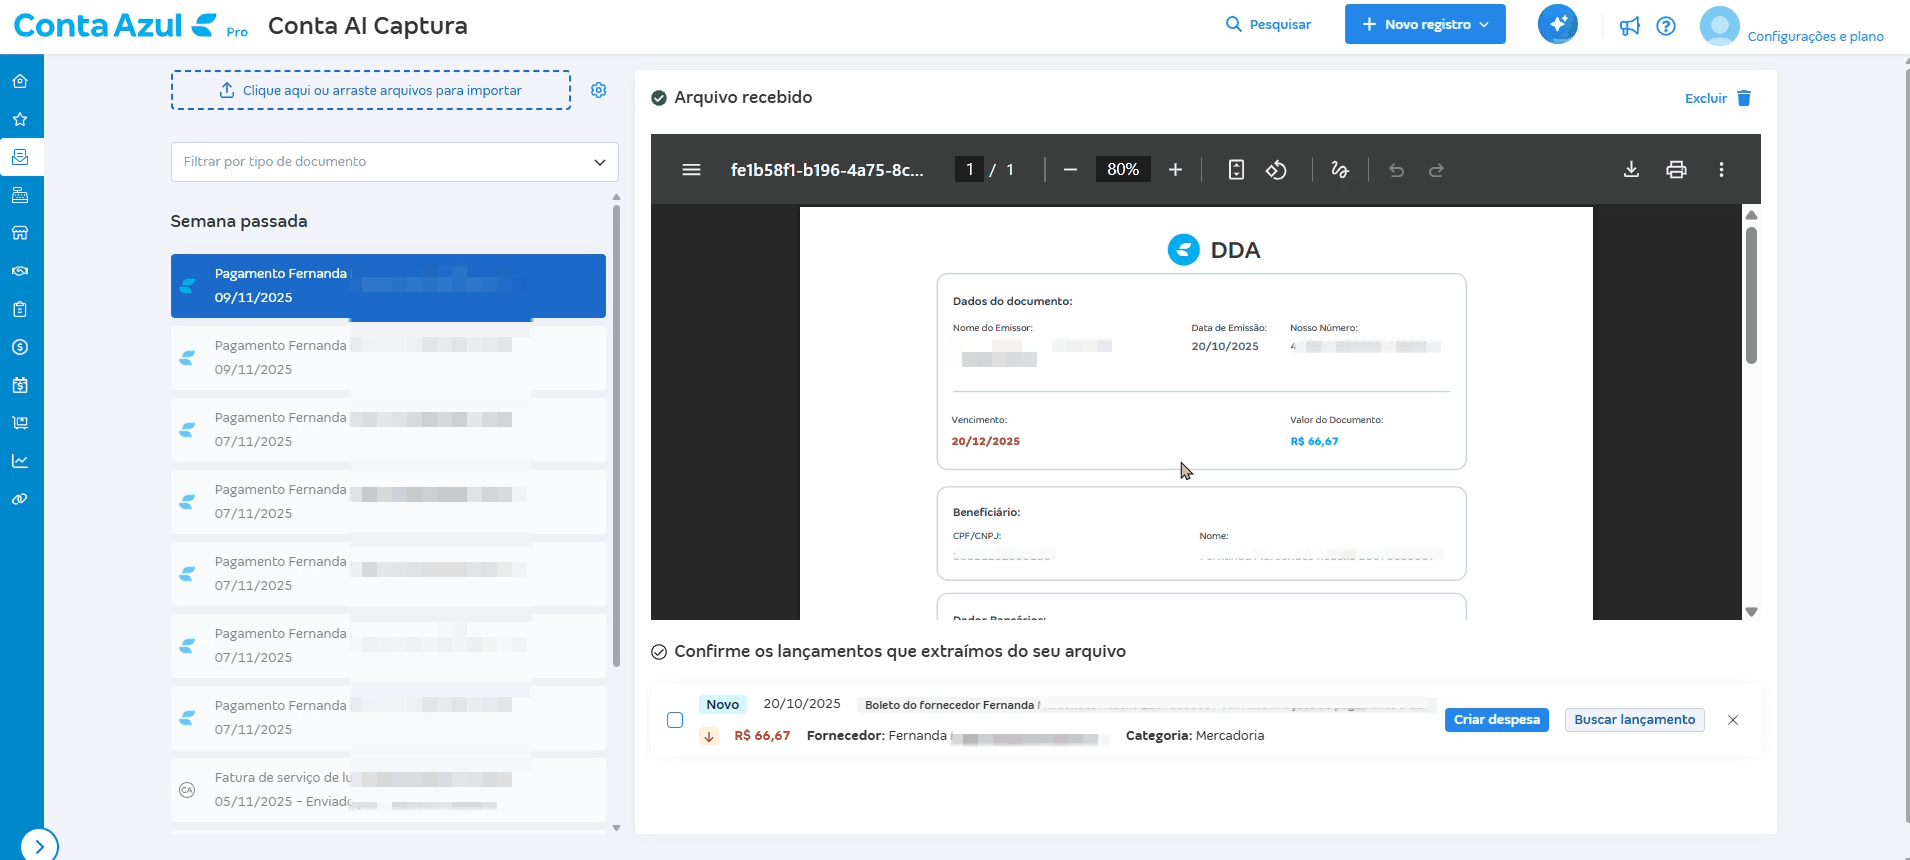The height and width of the screenshot is (860, 1910).
Task: Open the line chart reports icon
Action: pyautogui.click(x=20, y=461)
